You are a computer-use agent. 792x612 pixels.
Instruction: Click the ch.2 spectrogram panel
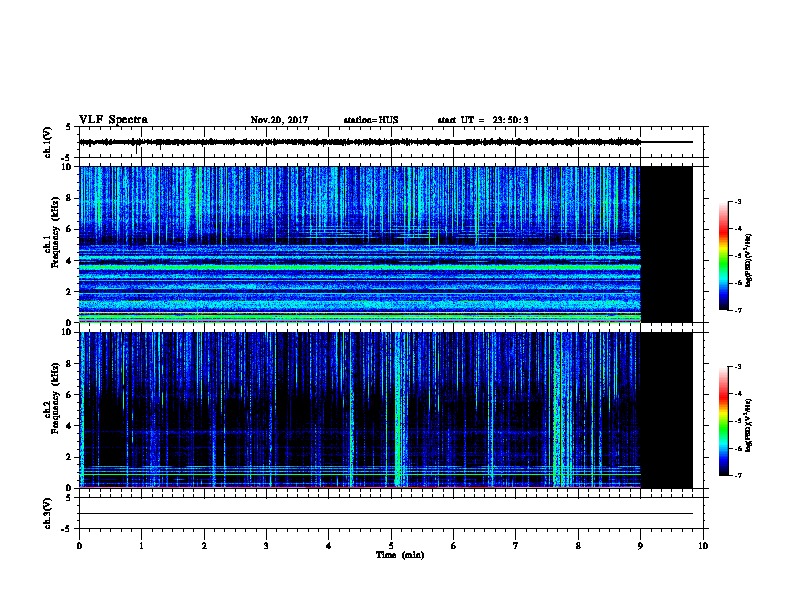[386, 410]
